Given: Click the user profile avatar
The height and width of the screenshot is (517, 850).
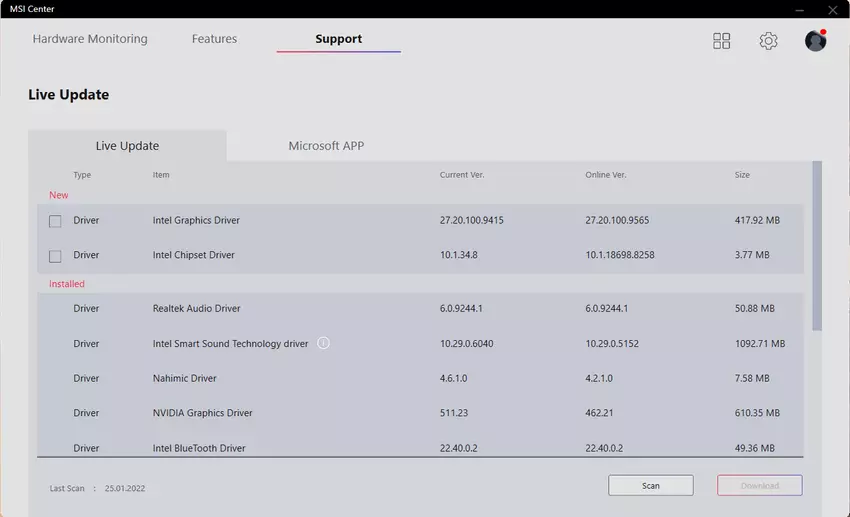Looking at the screenshot, I should click(815, 41).
